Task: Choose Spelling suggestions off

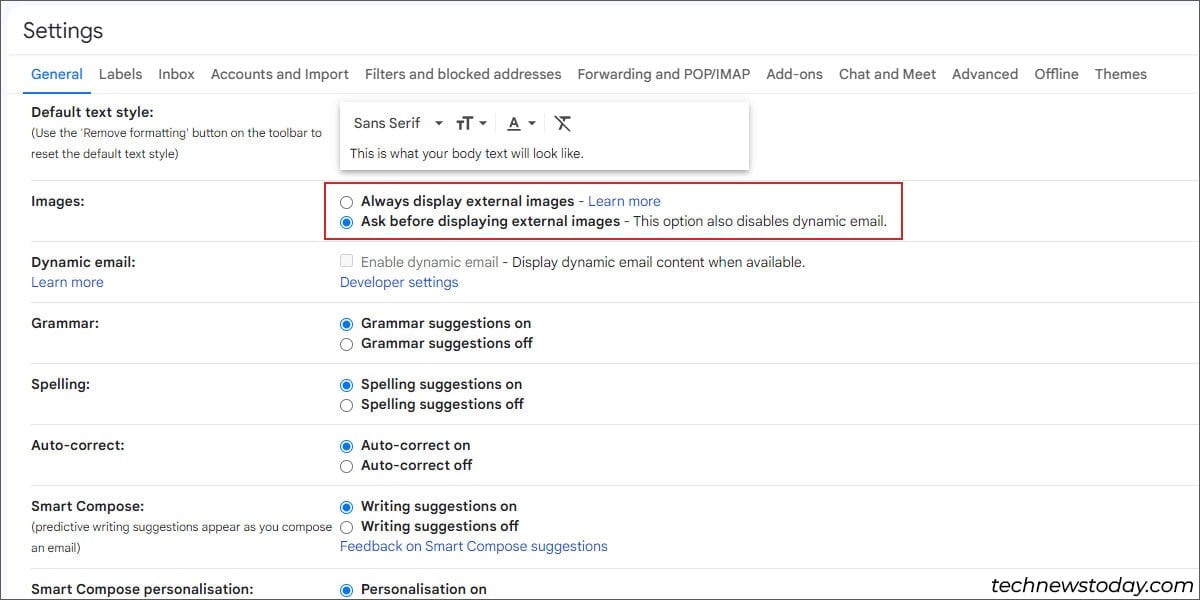Action: pos(347,405)
